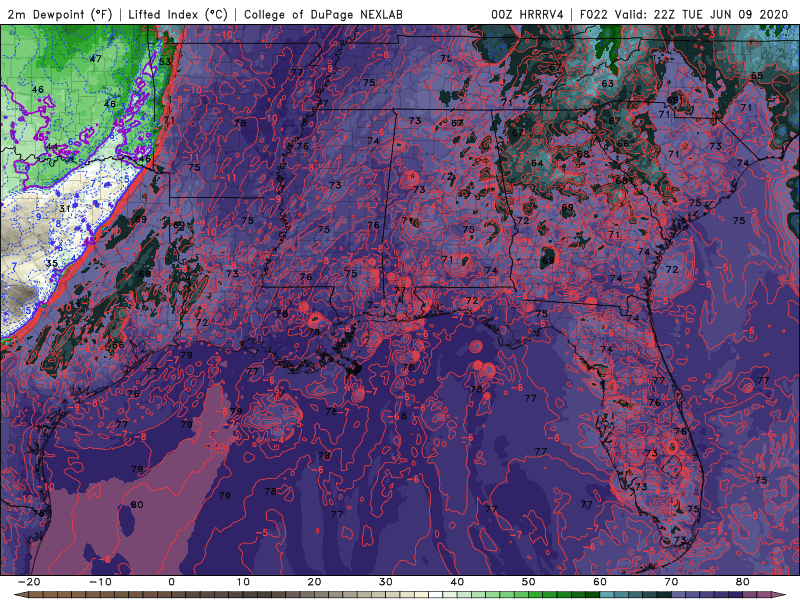Click the "2m Dewpoint (°F)" title text
The height and width of the screenshot is (600, 800).
tap(60, 14)
